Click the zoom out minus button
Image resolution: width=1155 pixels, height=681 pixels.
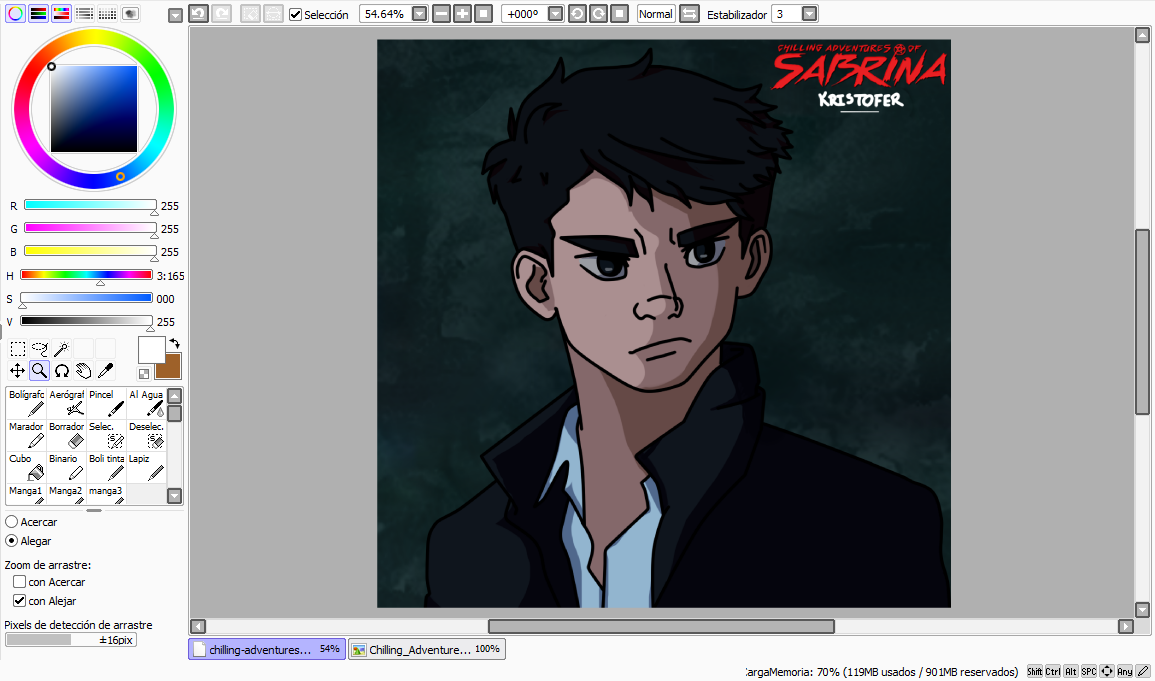click(441, 14)
